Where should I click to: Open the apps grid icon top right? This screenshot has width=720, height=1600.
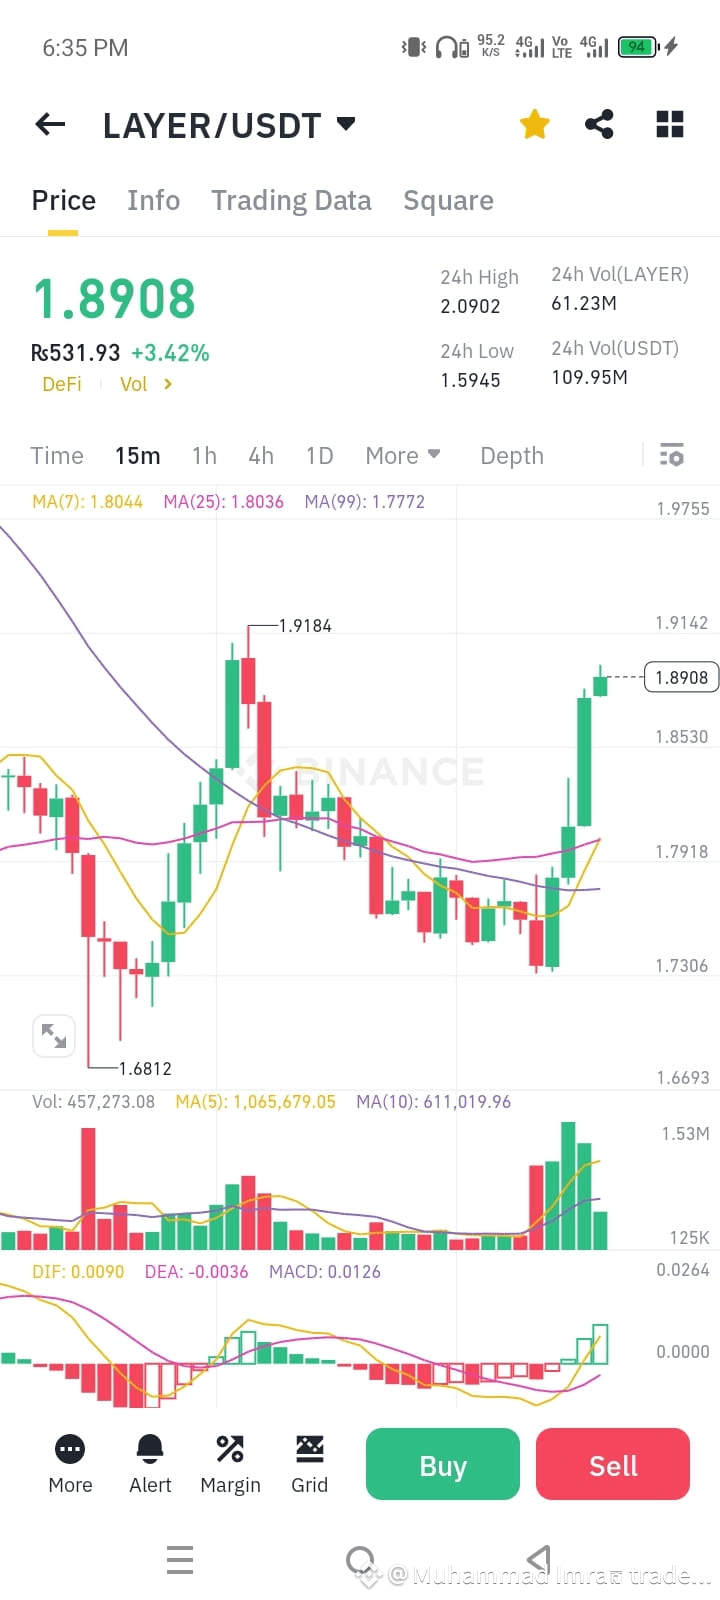668,124
